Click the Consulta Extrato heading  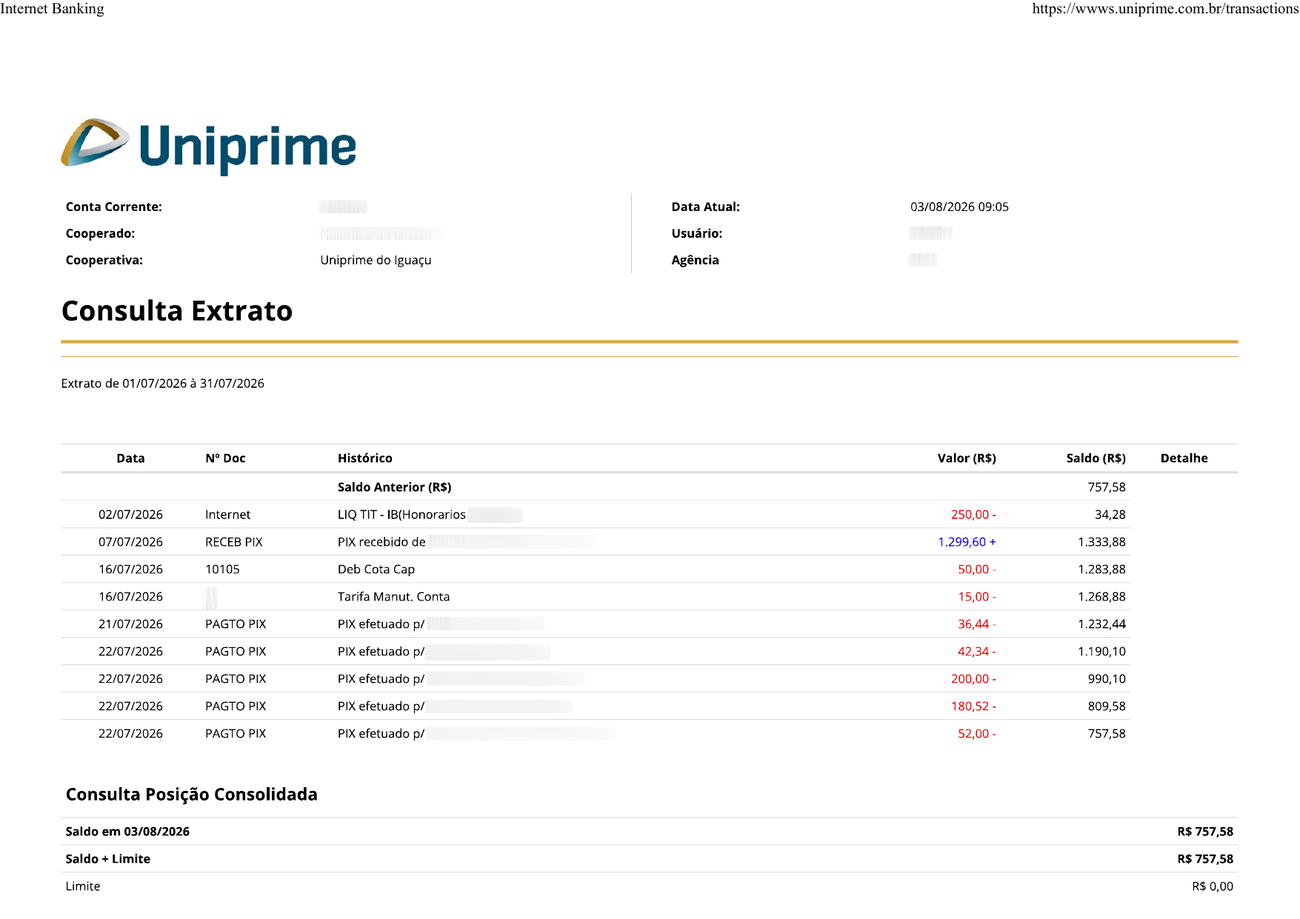(x=177, y=311)
